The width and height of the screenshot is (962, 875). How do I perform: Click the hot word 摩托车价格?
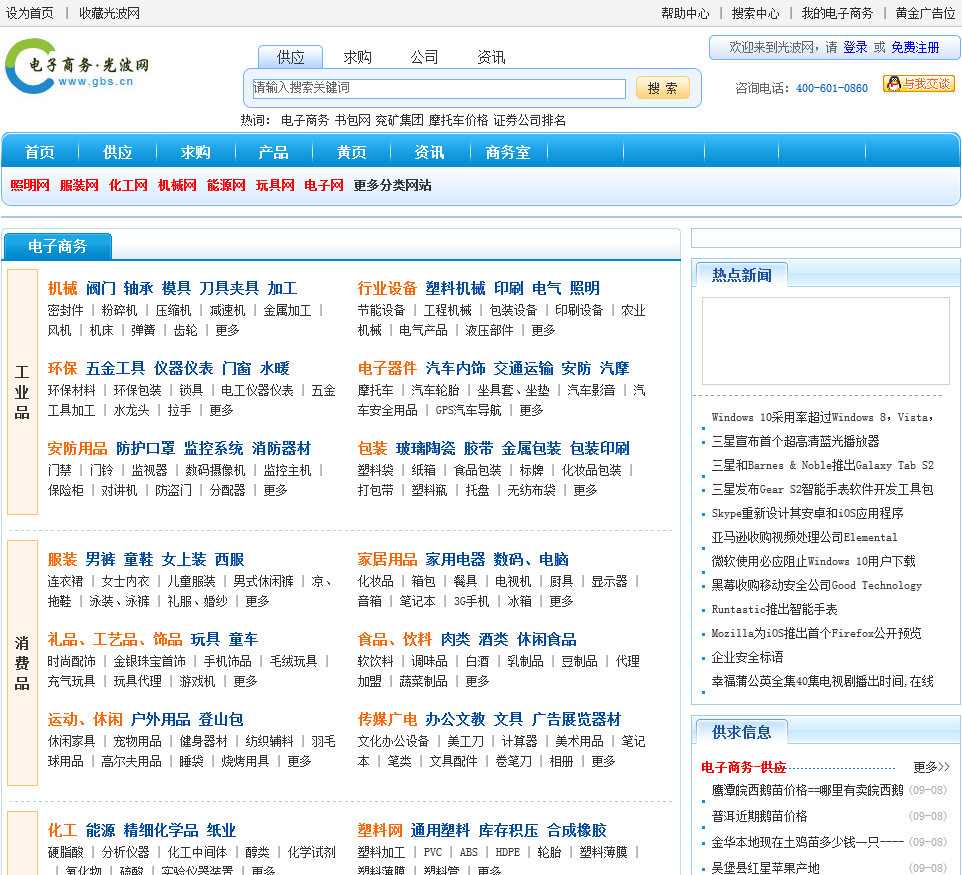(458, 120)
